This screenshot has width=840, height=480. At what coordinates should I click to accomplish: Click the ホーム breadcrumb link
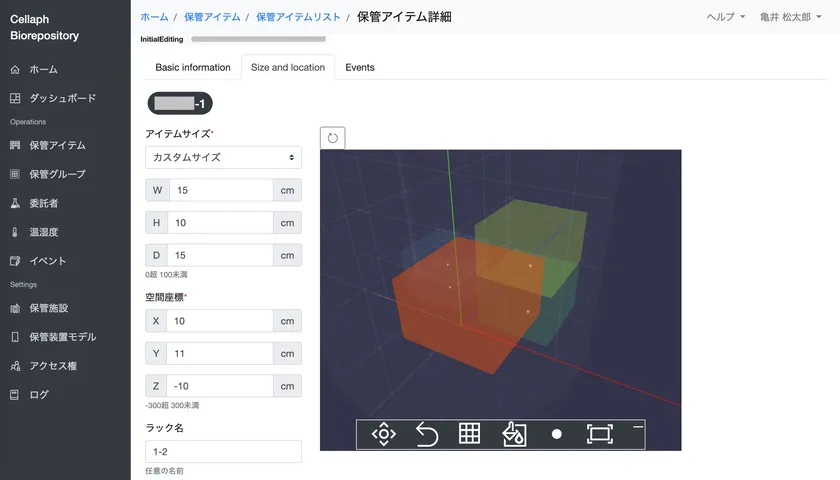click(154, 17)
